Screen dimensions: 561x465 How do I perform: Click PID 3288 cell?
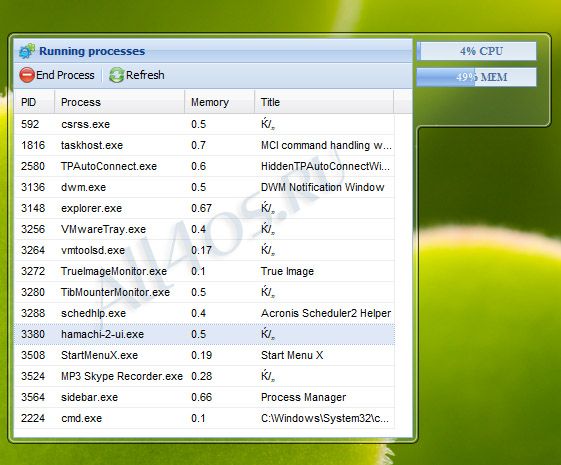click(x=33, y=313)
